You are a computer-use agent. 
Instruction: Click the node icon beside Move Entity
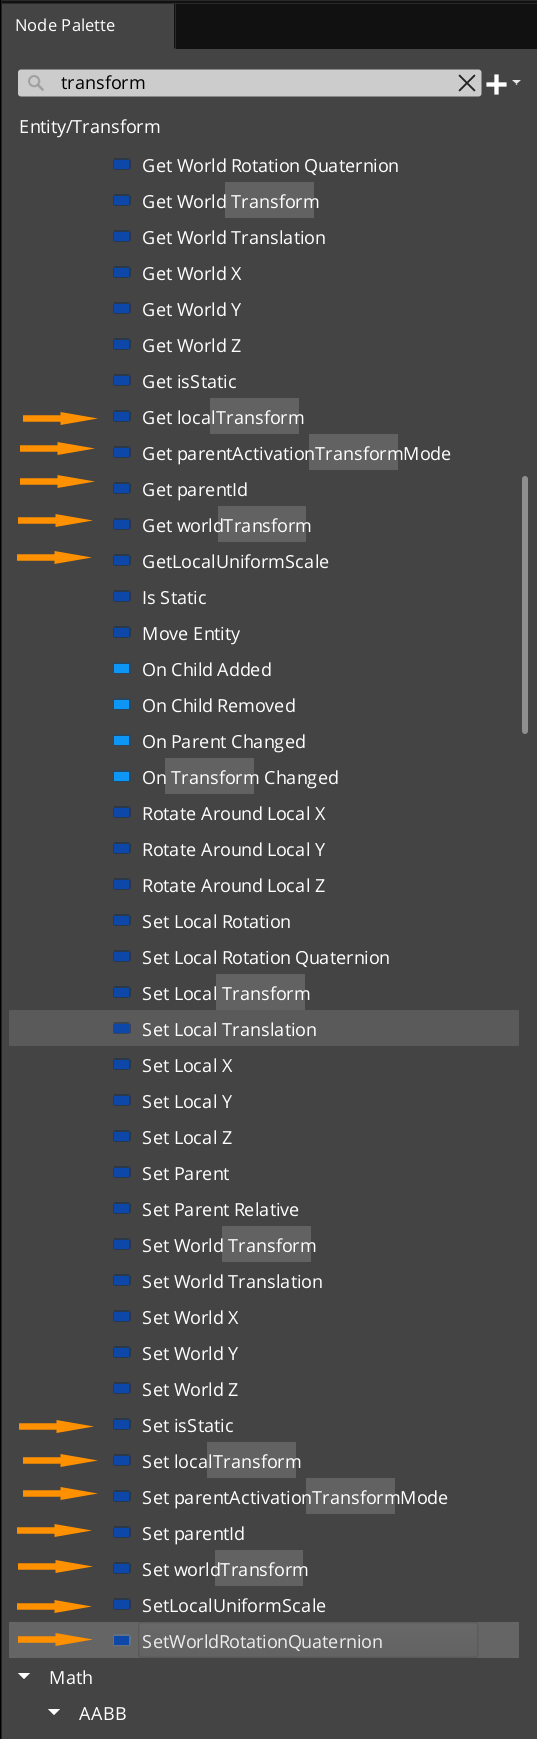point(122,633)
